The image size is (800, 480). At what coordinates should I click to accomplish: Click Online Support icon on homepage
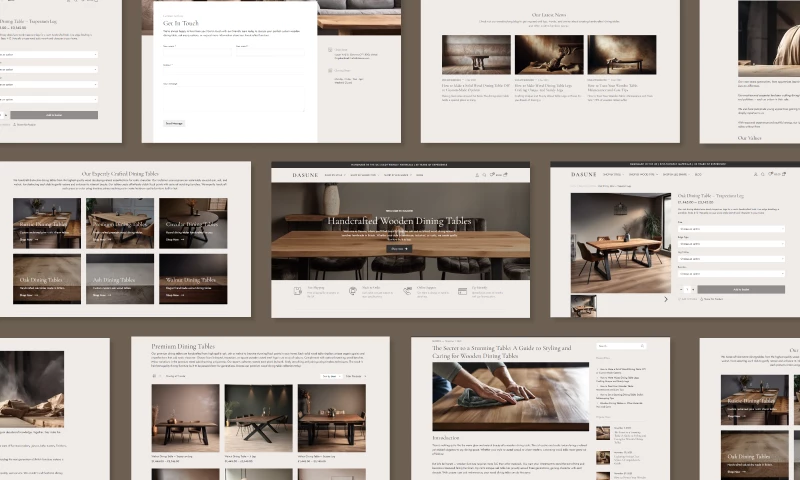(x=407, y=291)
